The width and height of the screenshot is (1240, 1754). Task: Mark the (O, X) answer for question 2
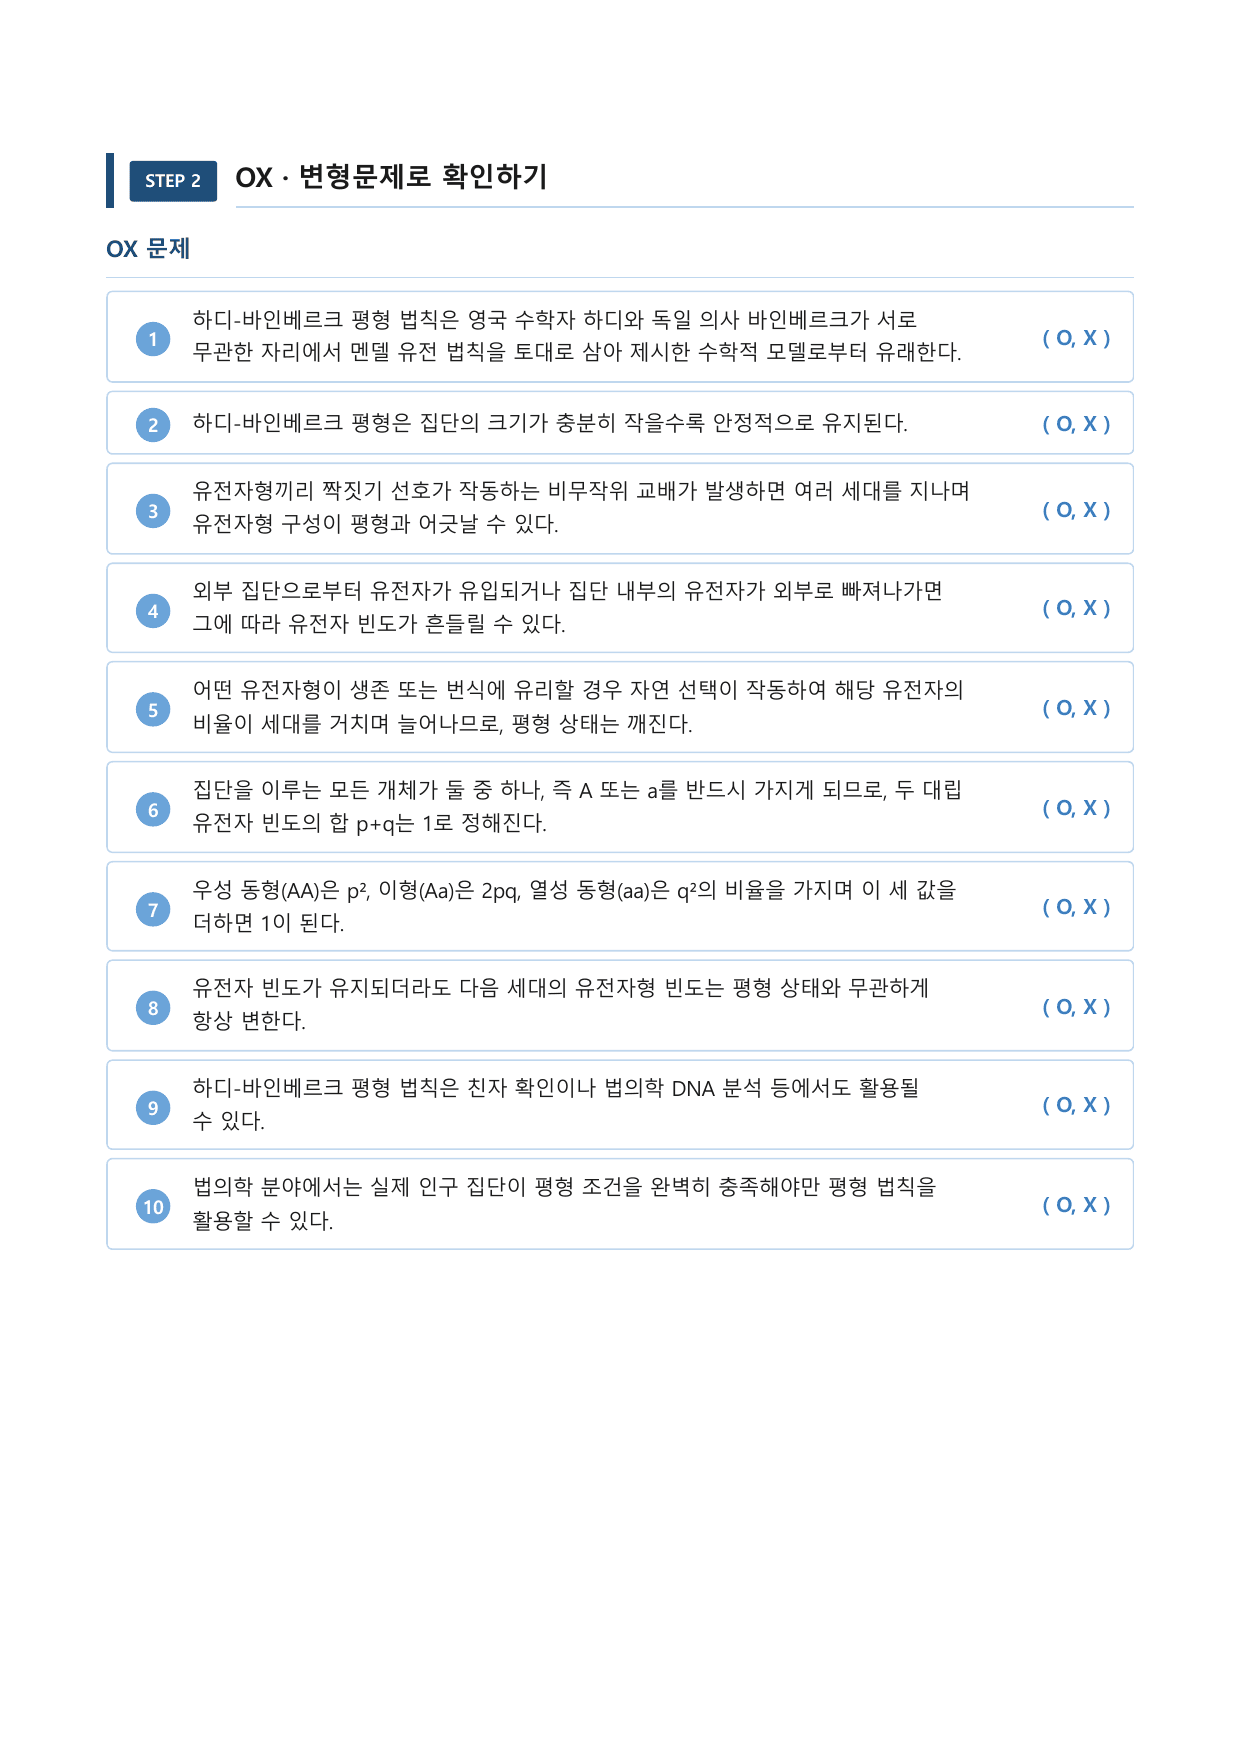tap(1076, 424)
